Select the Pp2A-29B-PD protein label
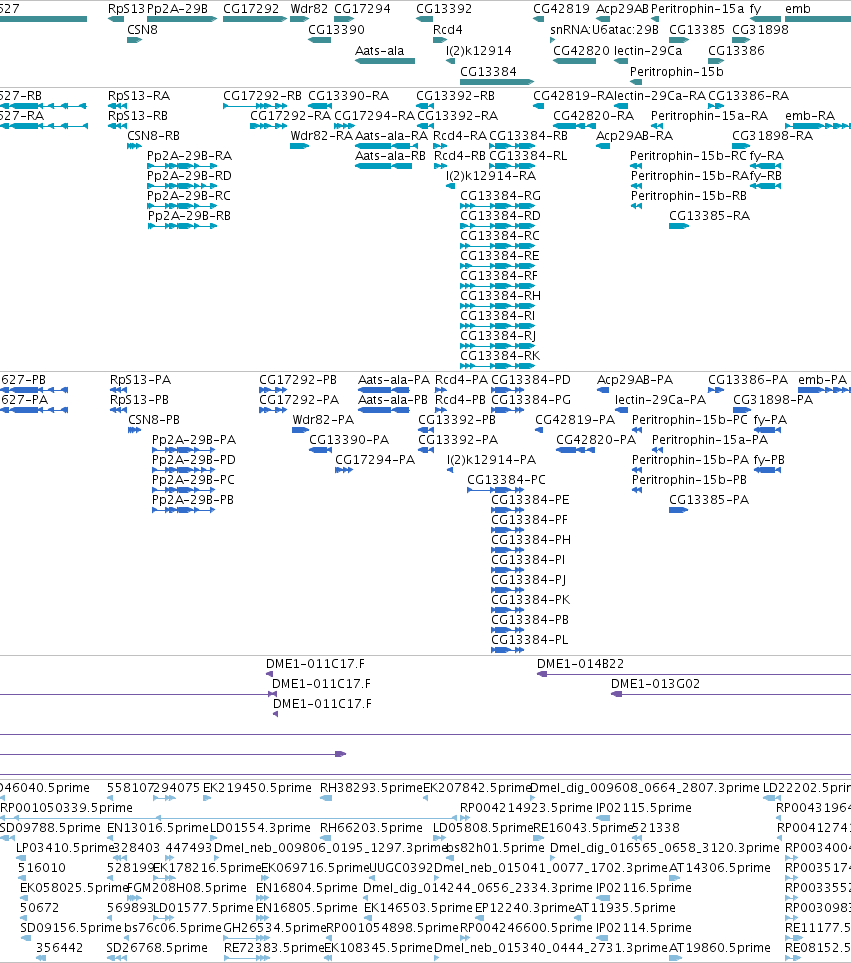Viewport: 851px width, 963px height. click(193, 459)
